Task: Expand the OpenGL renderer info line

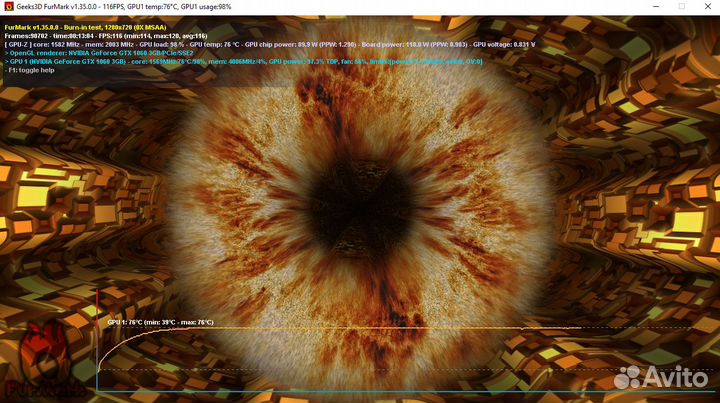Action: [100, 54]
